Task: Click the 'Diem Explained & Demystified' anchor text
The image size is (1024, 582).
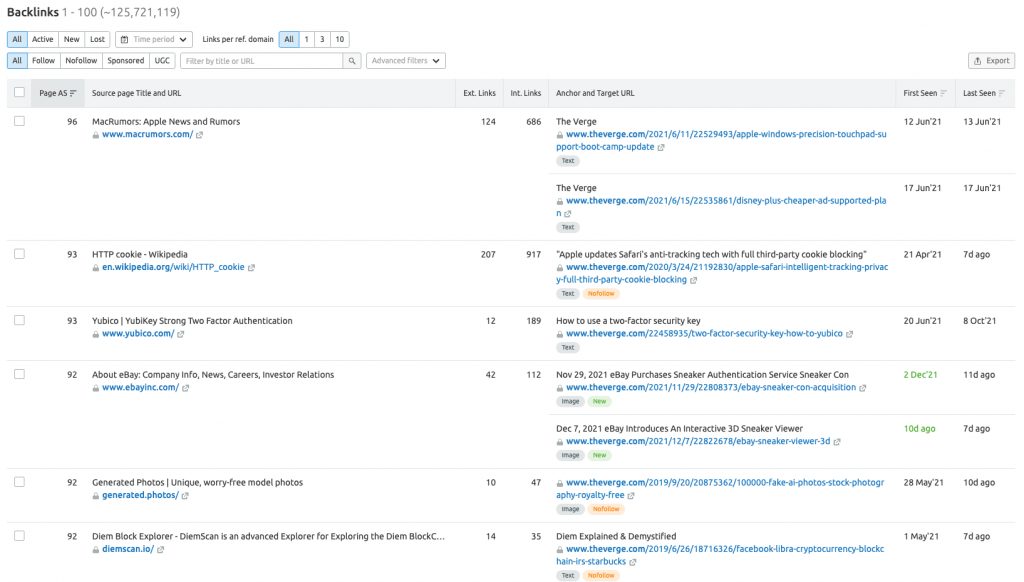Action: pyautogui.click(x=616, y=536)
